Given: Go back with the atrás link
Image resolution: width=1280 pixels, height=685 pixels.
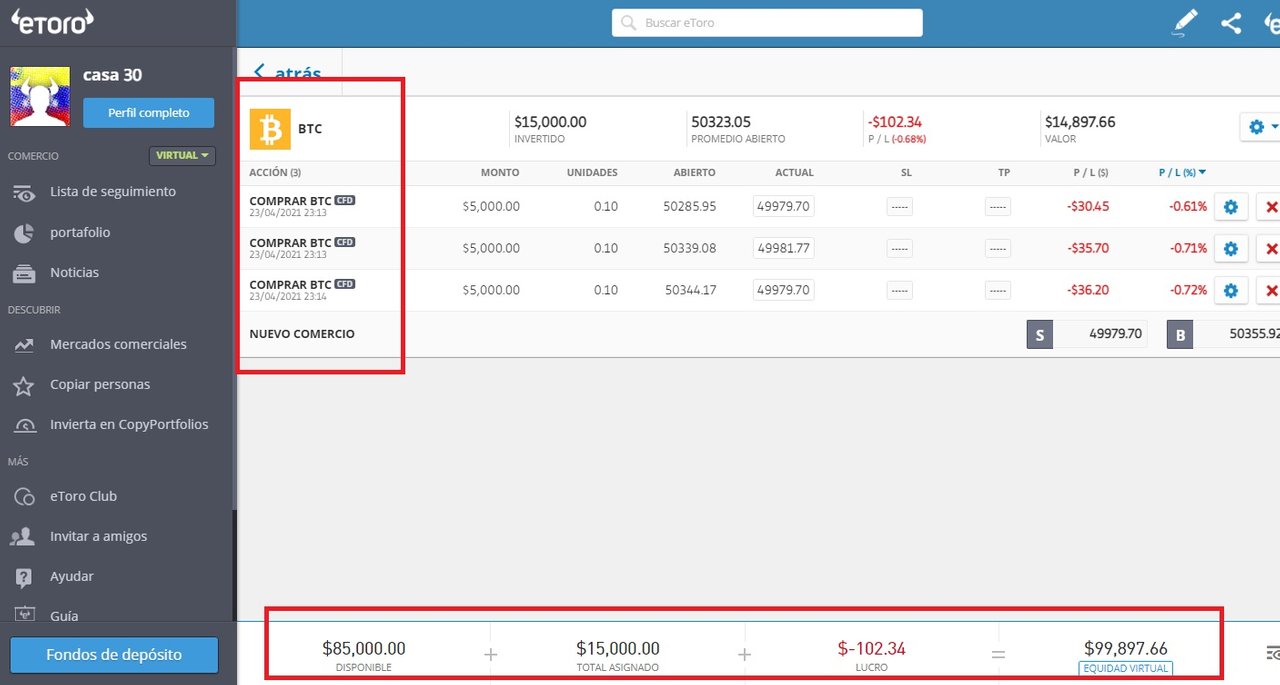Looking at the screenshot, I should click(x=288, y=72).
